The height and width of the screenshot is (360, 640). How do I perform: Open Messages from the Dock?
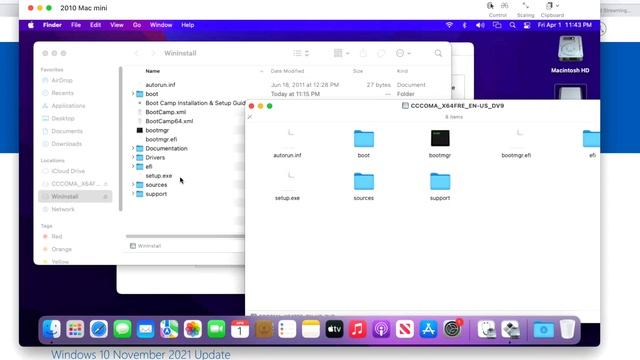(122, 329)
